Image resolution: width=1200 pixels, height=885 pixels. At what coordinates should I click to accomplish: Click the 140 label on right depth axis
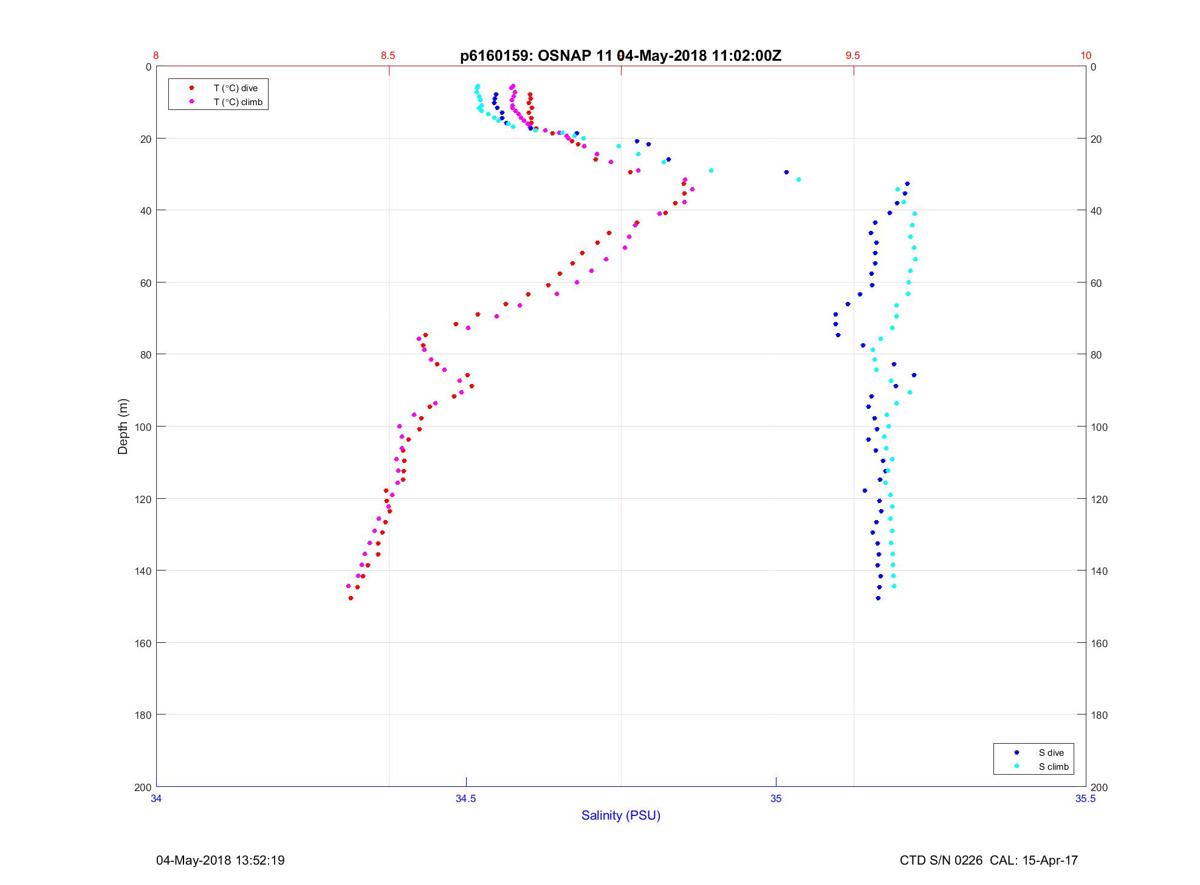tap(1100, 571)
